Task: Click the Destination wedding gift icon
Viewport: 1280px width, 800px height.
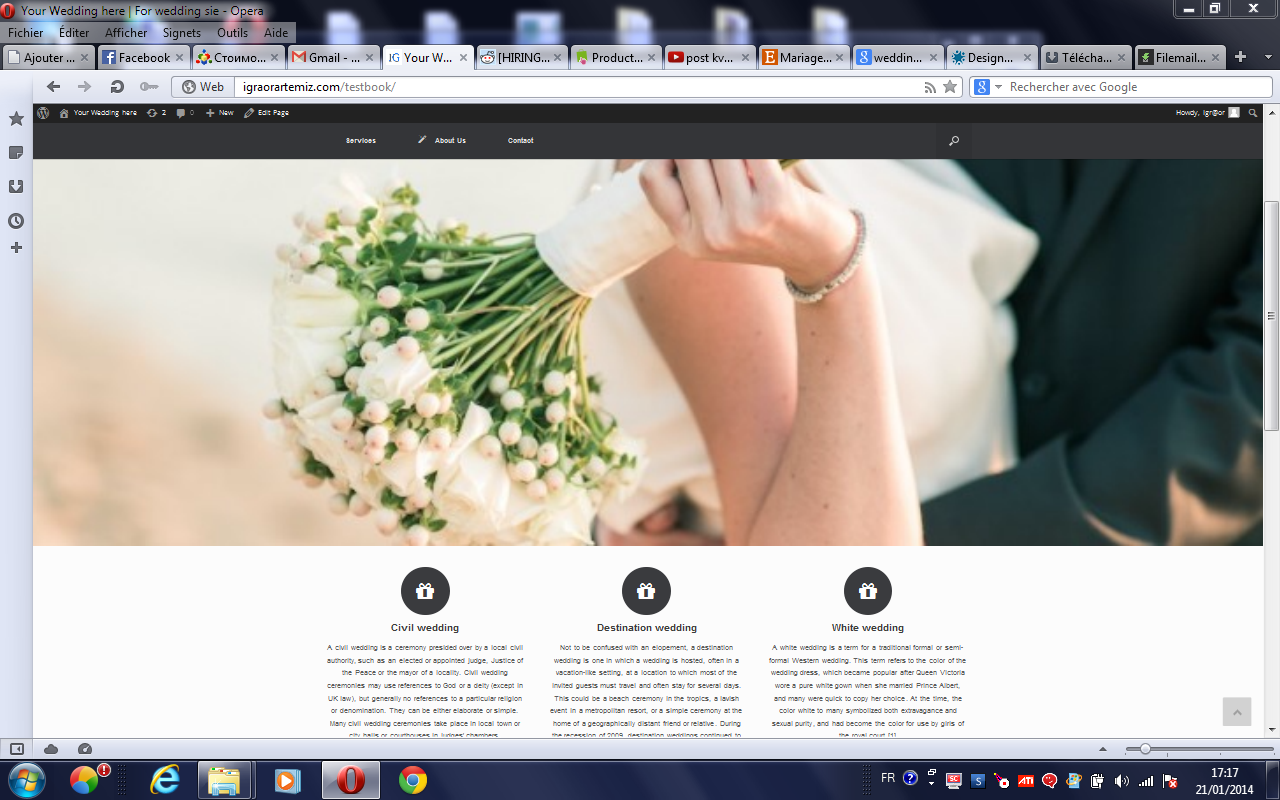Action: (x=646, y=591)
